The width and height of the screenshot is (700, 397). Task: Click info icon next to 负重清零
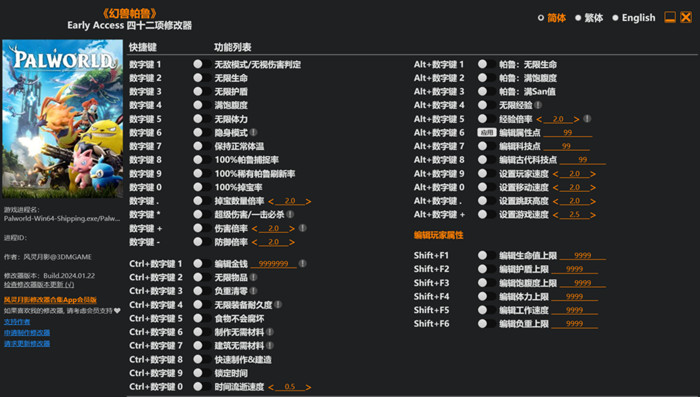pos(253,291)
